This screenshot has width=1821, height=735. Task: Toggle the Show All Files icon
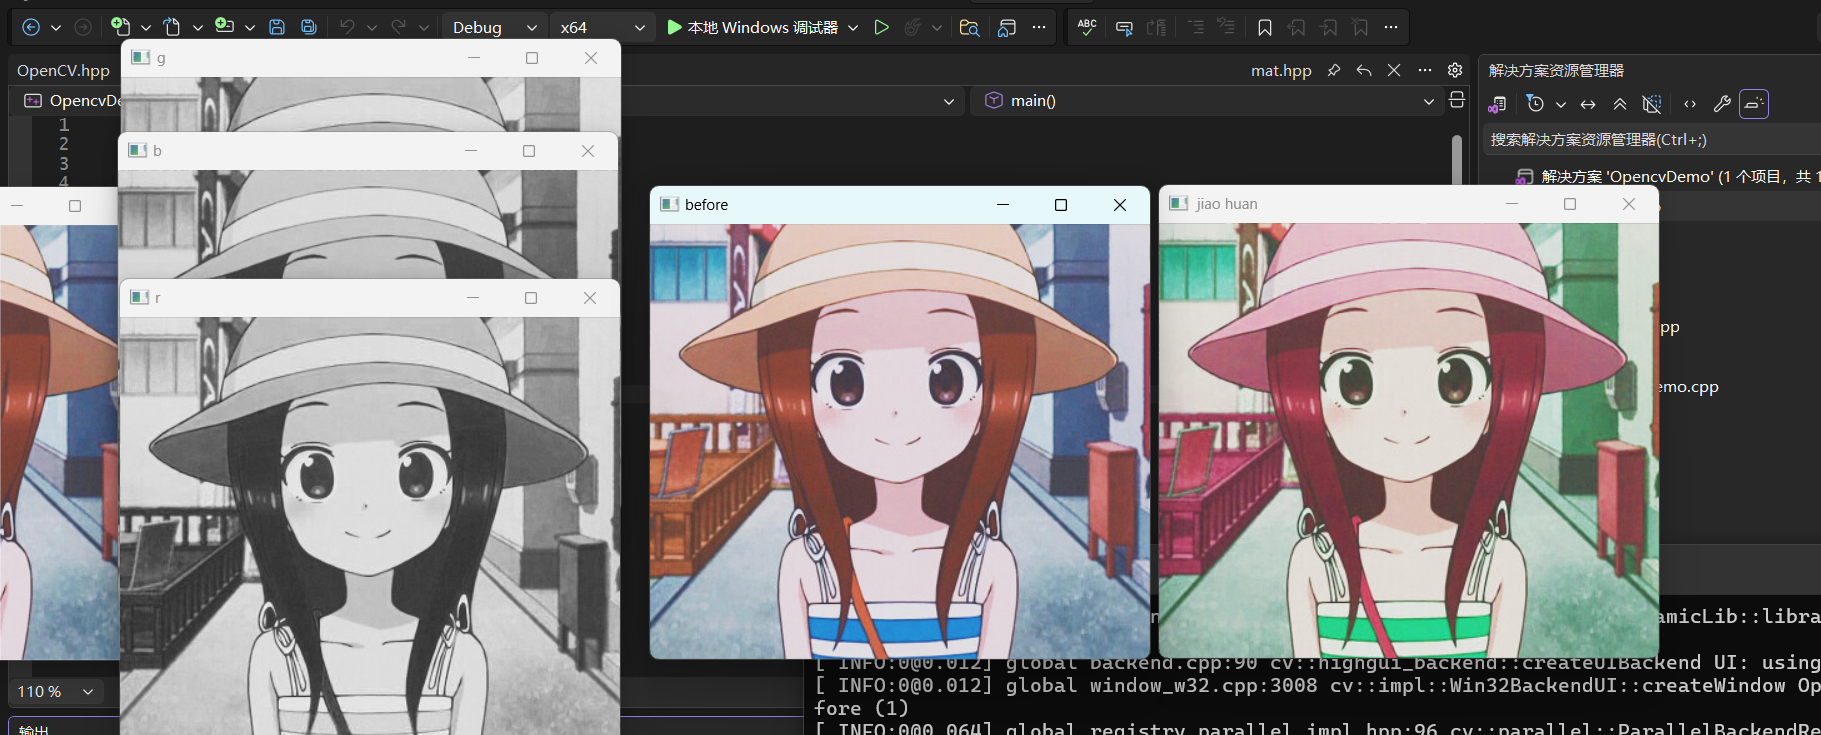pyautogui.click(x=1652, y=104)
